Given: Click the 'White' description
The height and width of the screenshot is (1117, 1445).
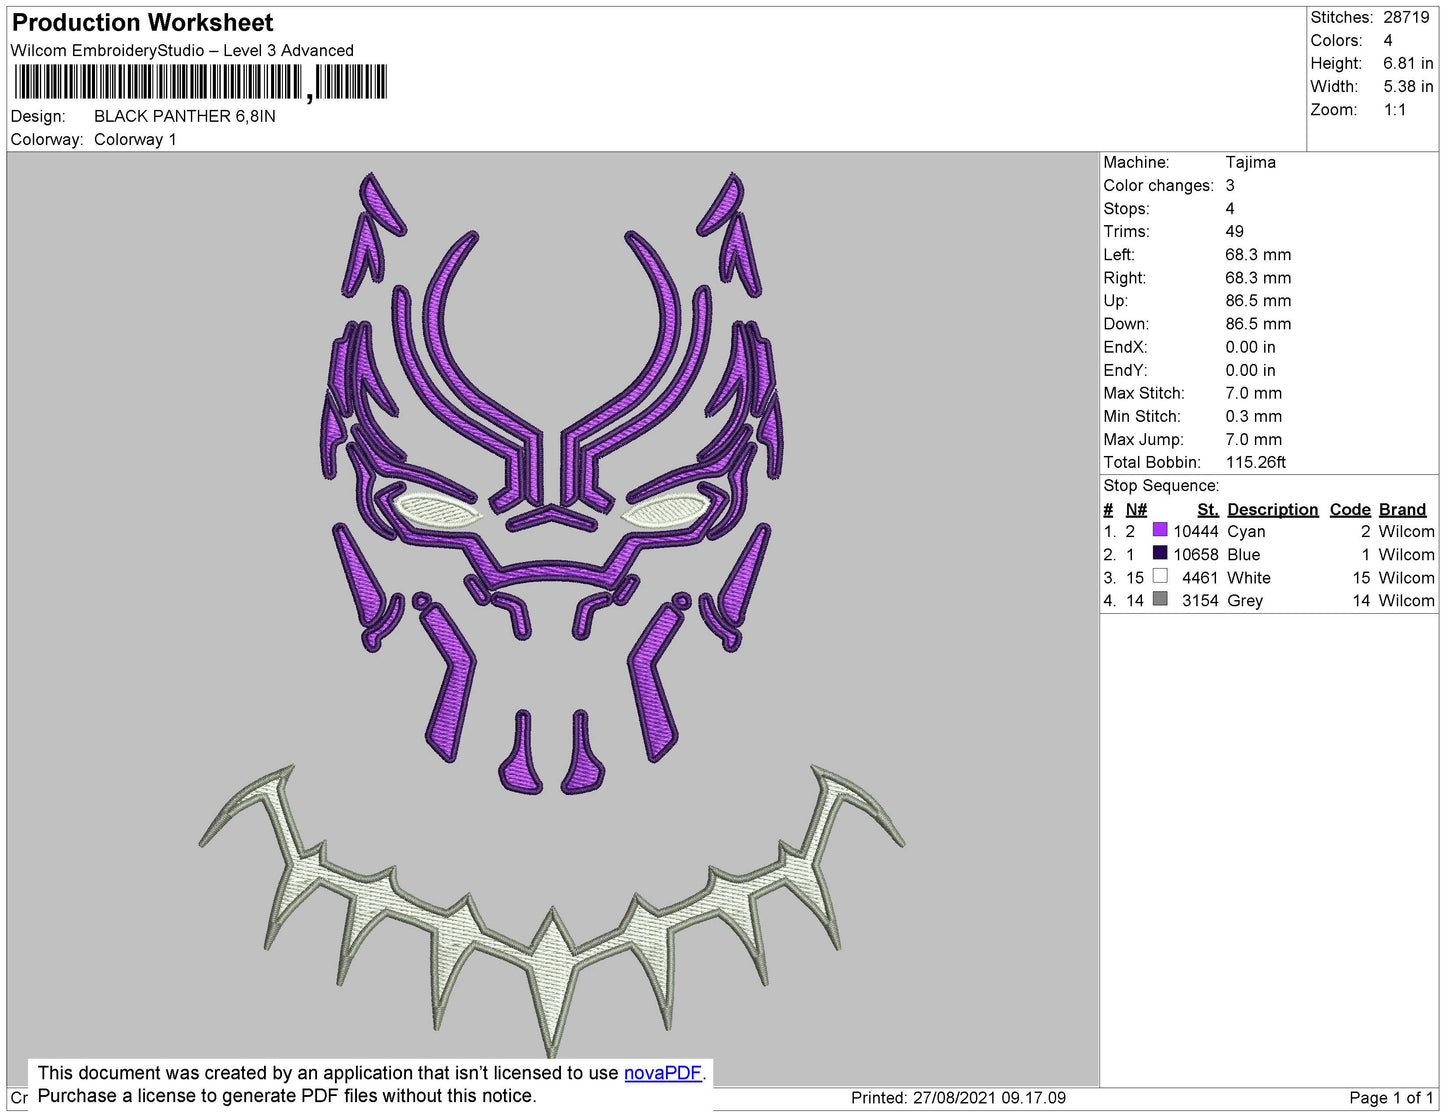Looking at the screenshot, I should click(1249, 577).
